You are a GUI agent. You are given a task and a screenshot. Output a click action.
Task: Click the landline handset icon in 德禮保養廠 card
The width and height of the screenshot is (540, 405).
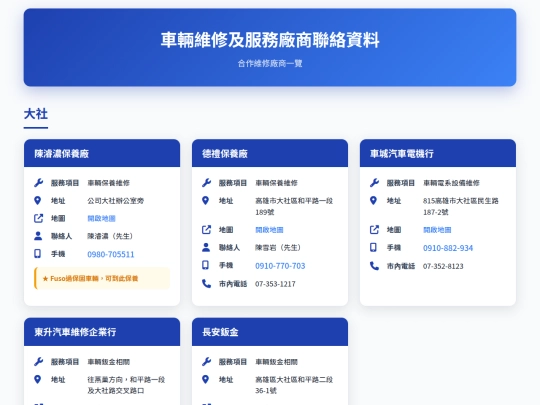[206, 283]
